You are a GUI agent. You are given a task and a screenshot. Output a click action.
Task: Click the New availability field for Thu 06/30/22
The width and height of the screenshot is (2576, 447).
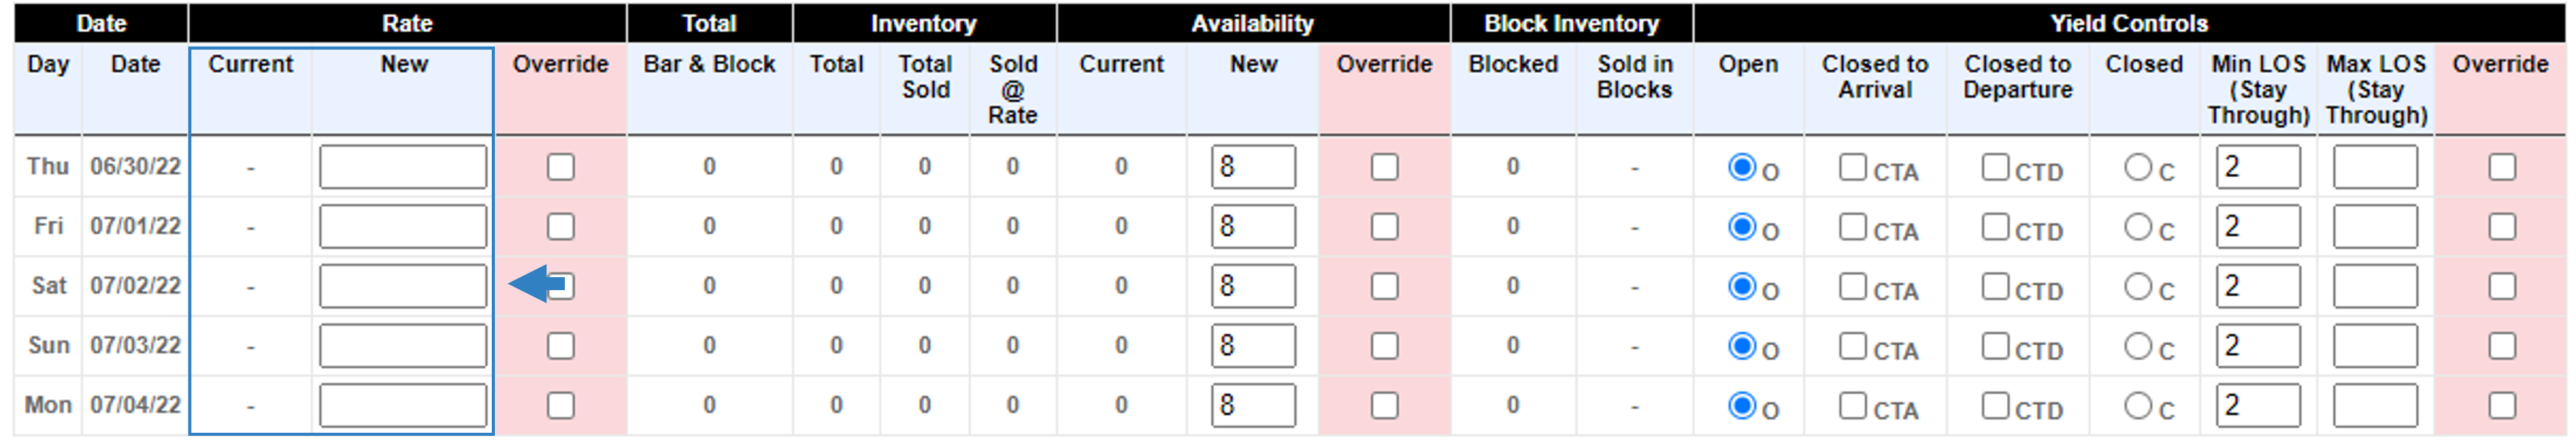[1253, 167]
